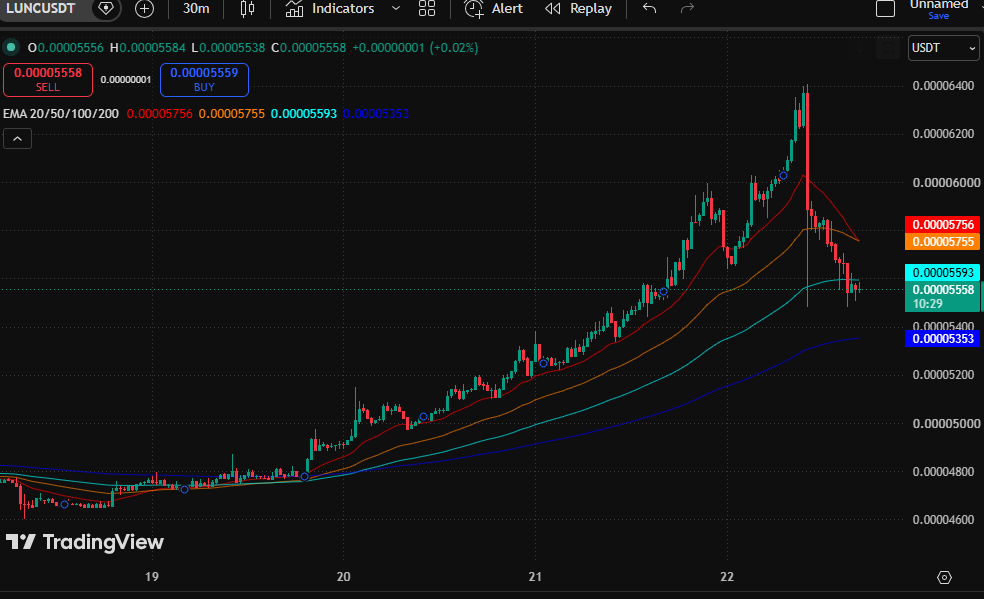Click the 0.00000001 spread value
This screenshot has height=599, width=984.
tap(126, 80)
